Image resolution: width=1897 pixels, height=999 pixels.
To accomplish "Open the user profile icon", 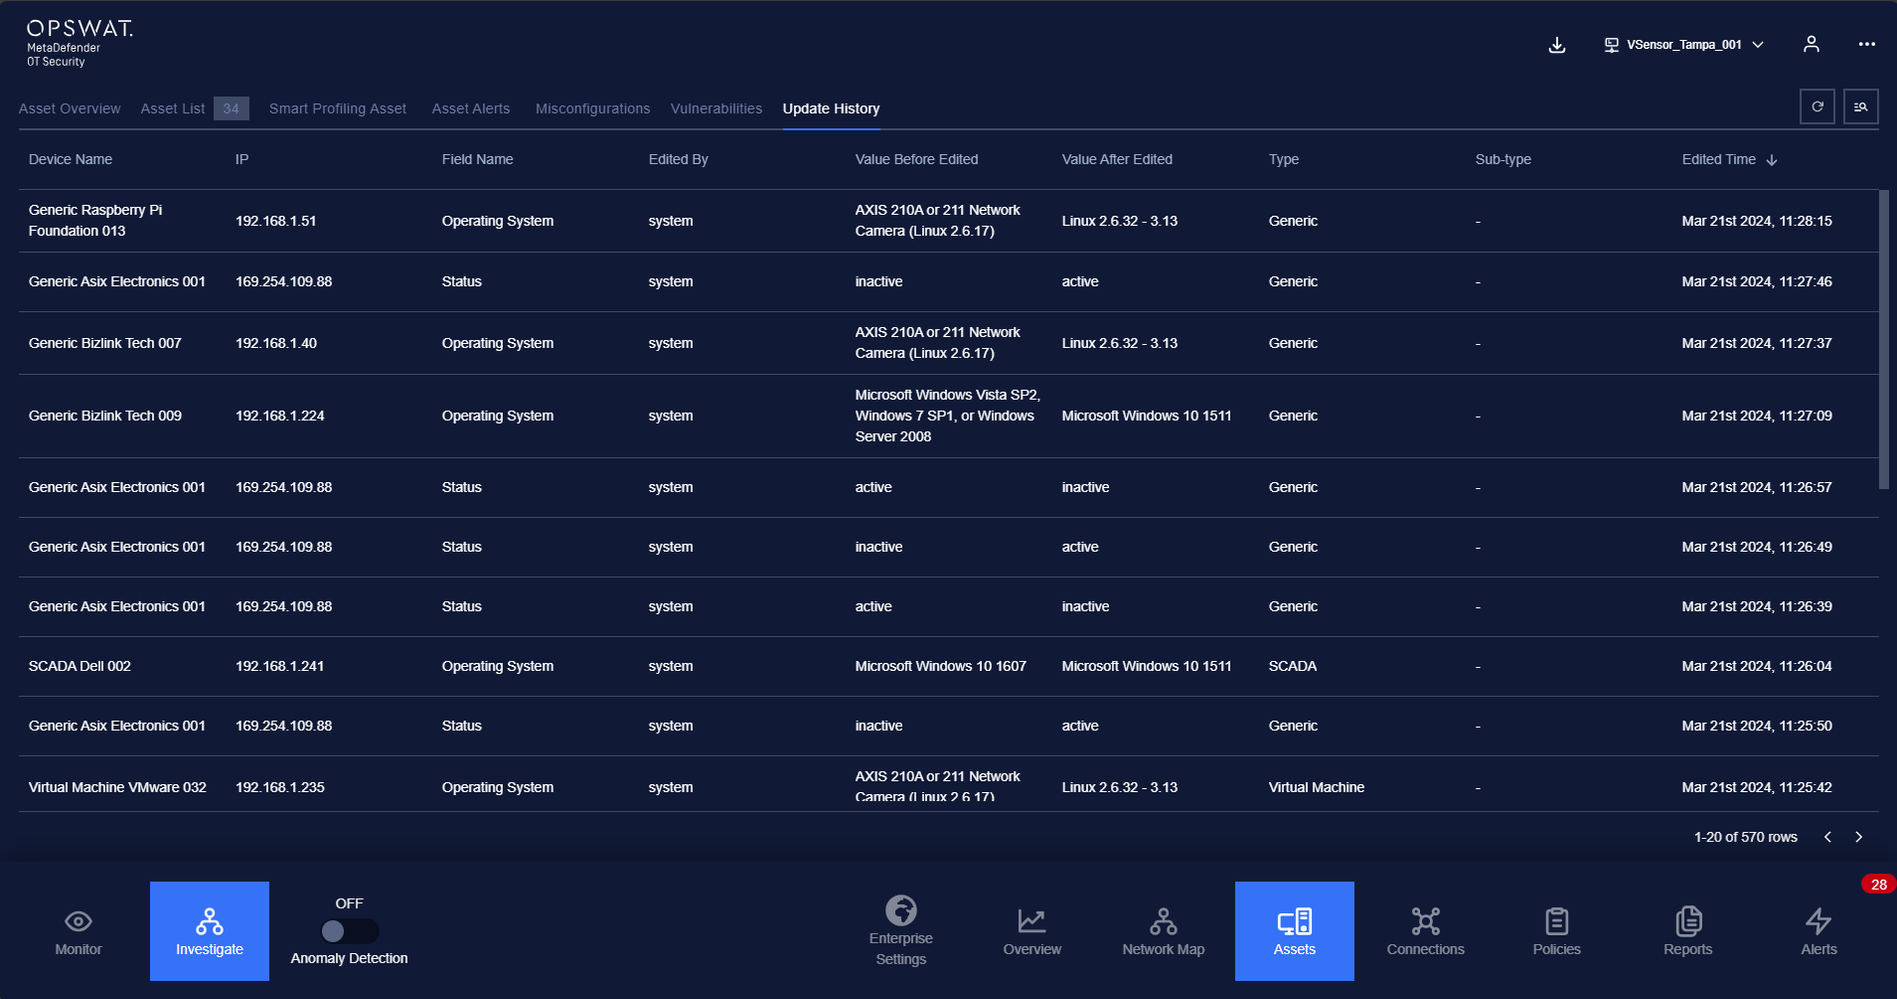I will (x=1811, y=44).
